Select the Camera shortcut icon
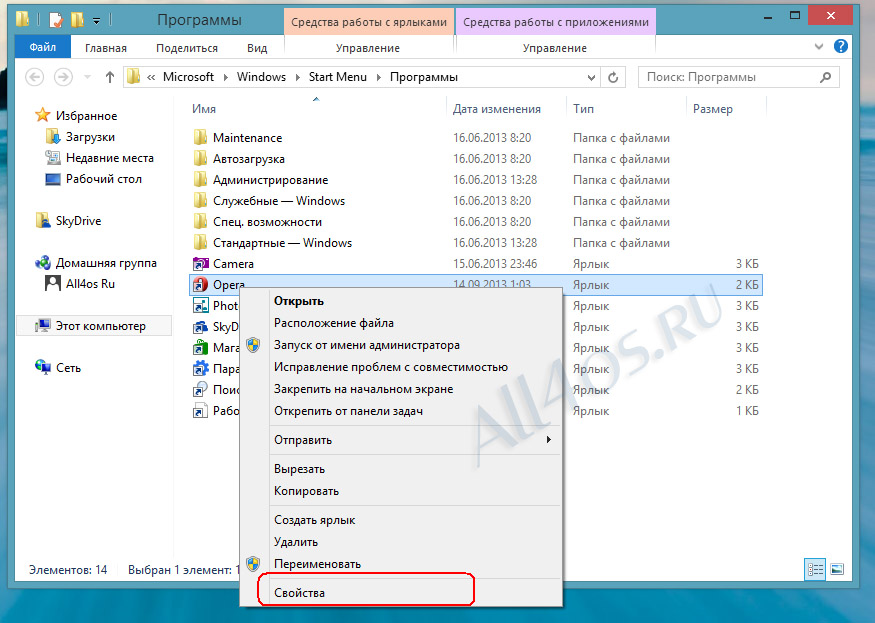The width and height of the screenshot is (875, 623). (200, 263)
